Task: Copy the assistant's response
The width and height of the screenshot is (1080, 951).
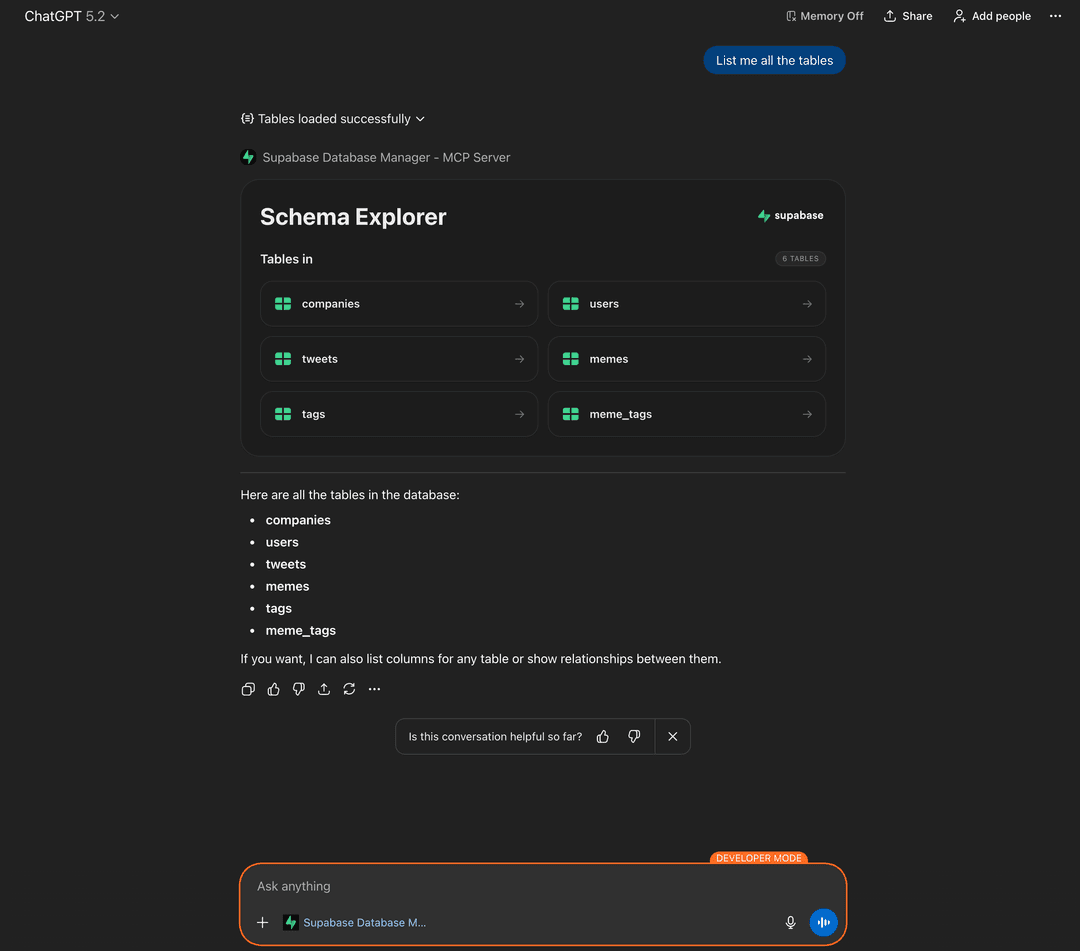Action: pos(248,689)
